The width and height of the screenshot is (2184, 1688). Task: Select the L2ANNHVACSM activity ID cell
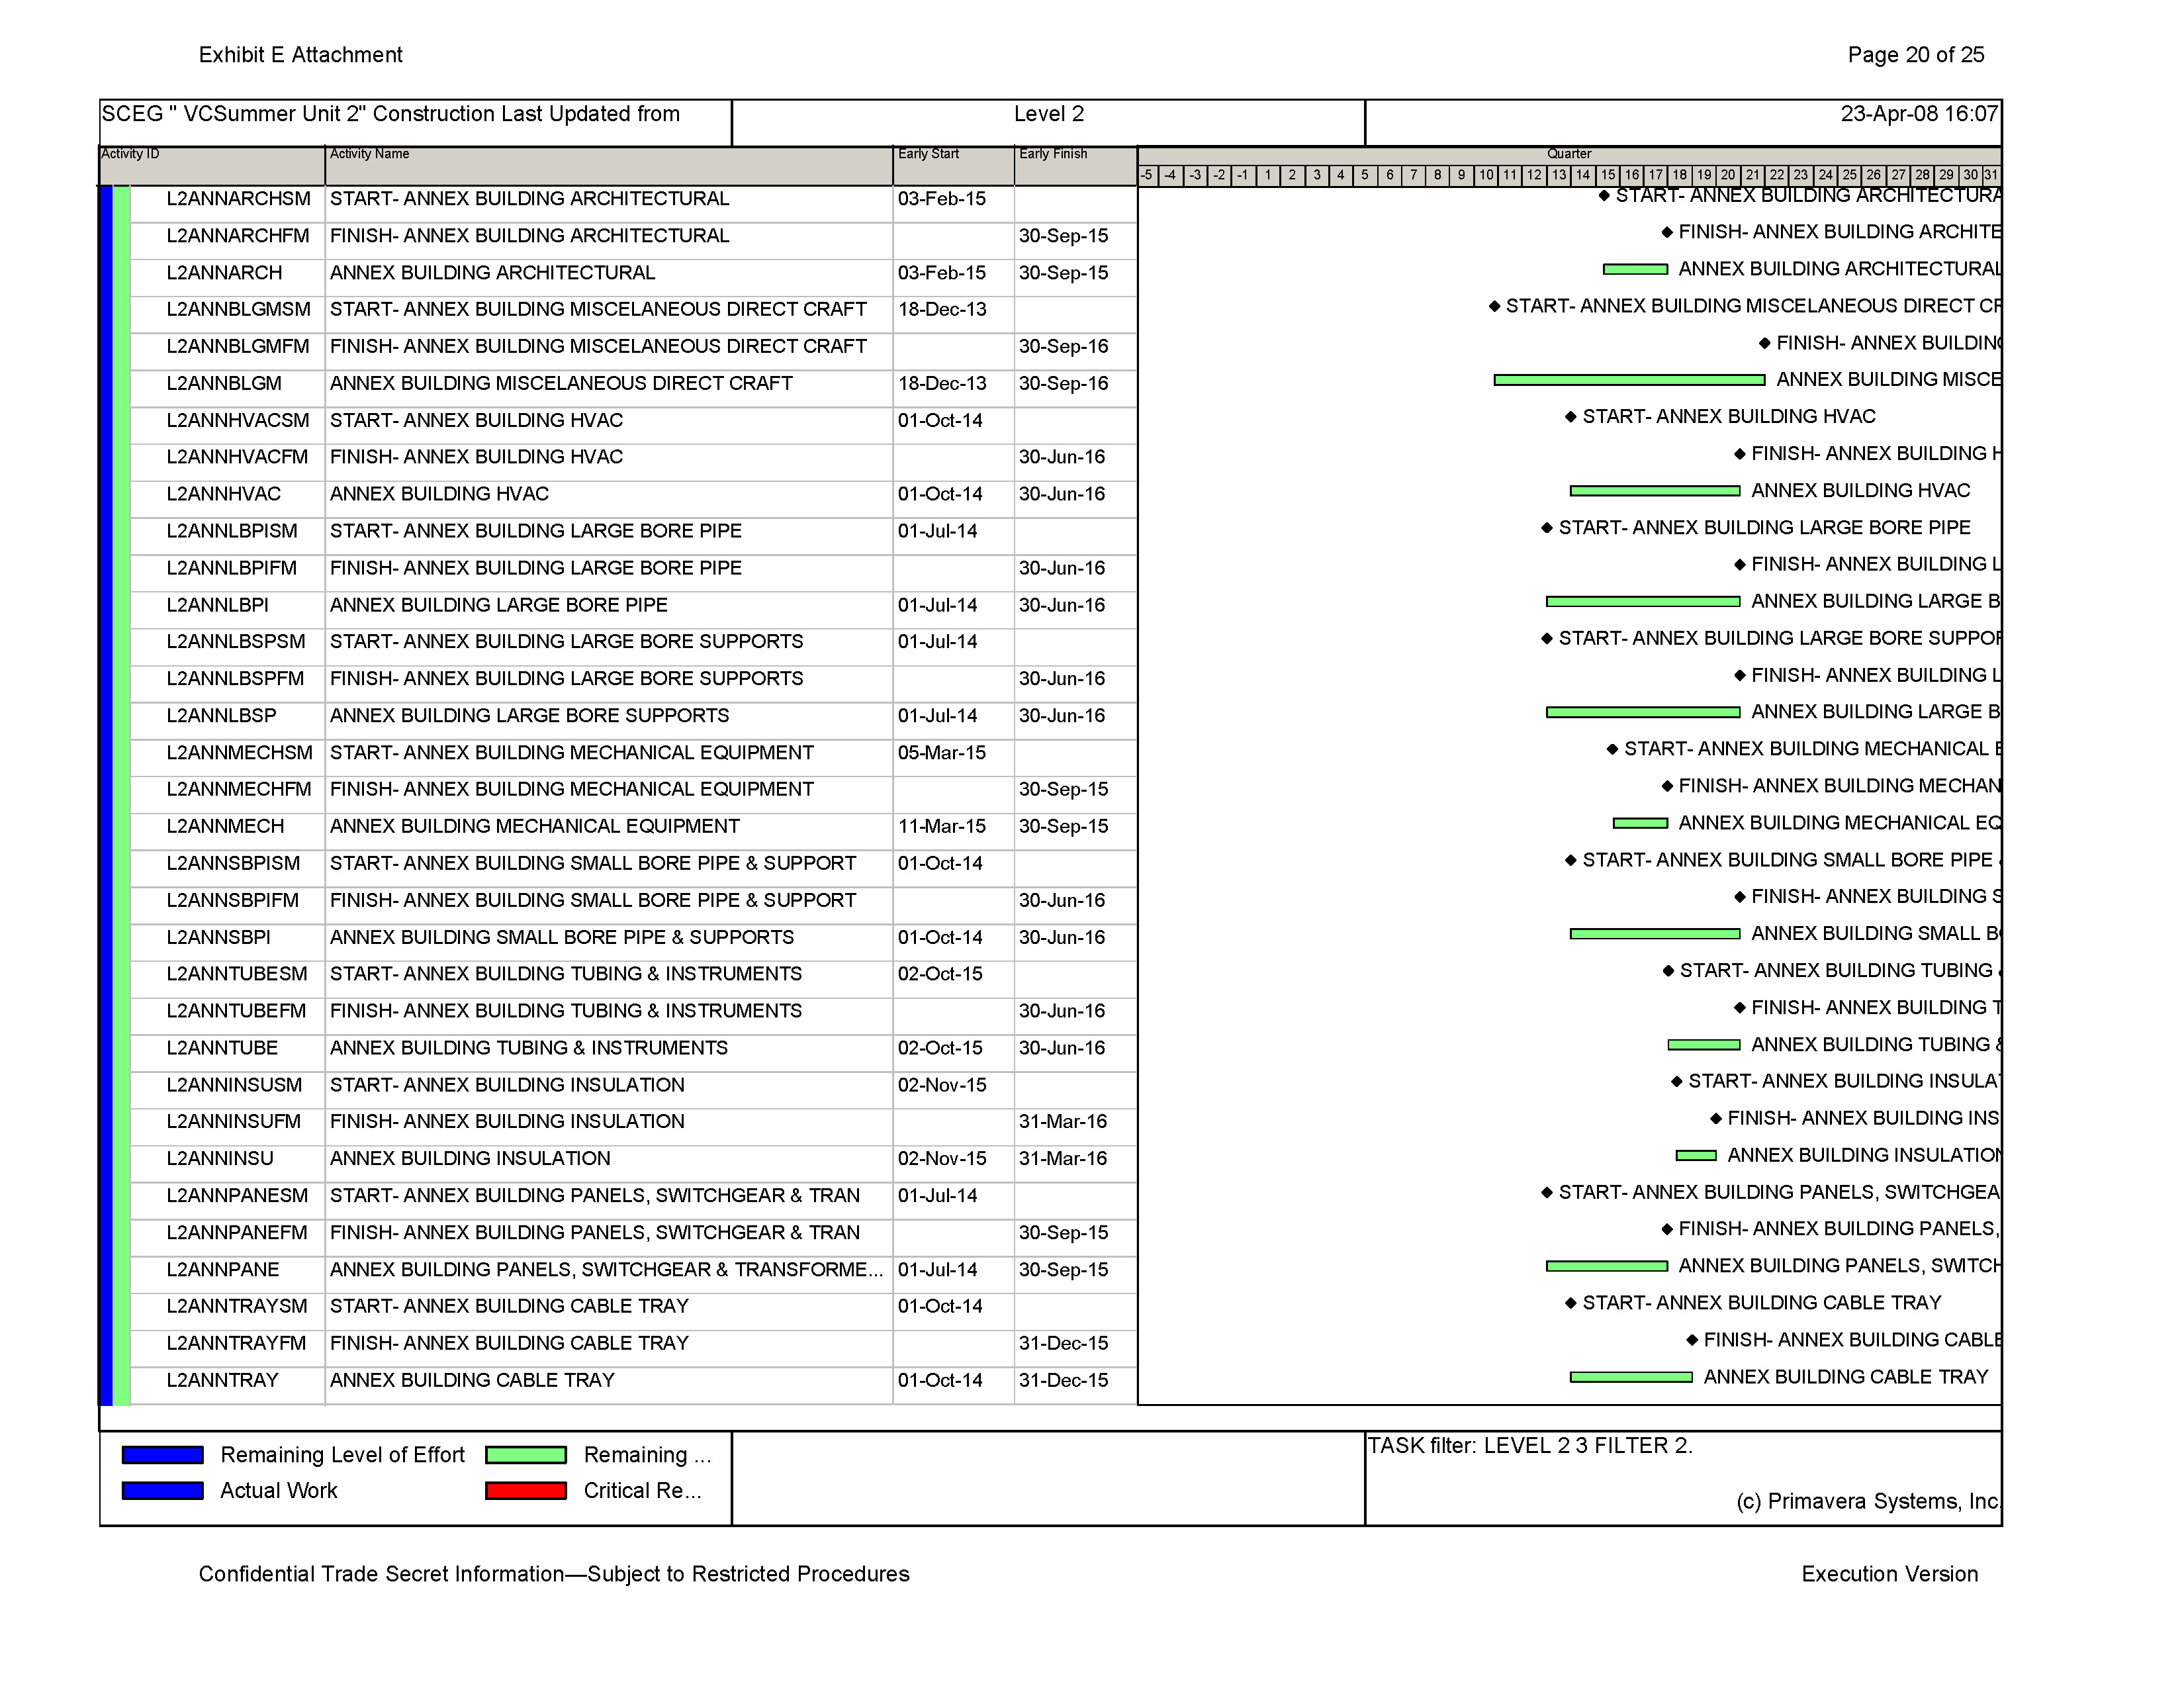click(x=238, y=421)
